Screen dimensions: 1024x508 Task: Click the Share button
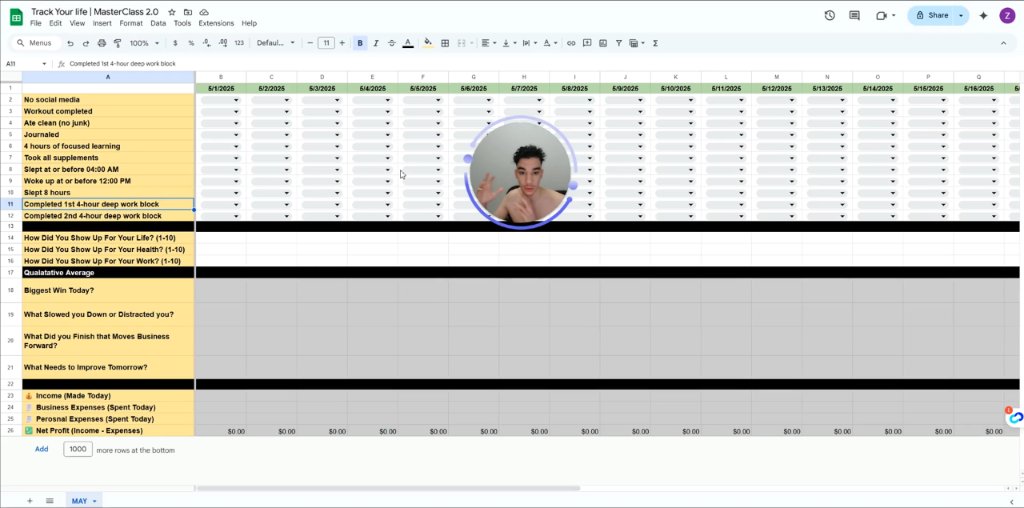point(931,15)
